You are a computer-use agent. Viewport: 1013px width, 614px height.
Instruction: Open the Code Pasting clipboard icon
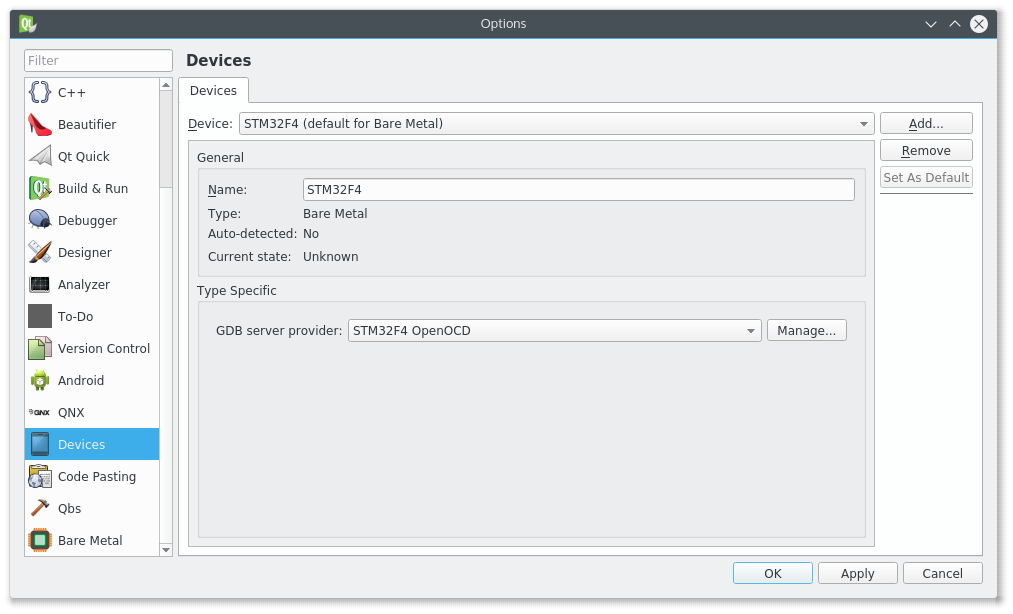pyautogui.click(x=39, y=476)
